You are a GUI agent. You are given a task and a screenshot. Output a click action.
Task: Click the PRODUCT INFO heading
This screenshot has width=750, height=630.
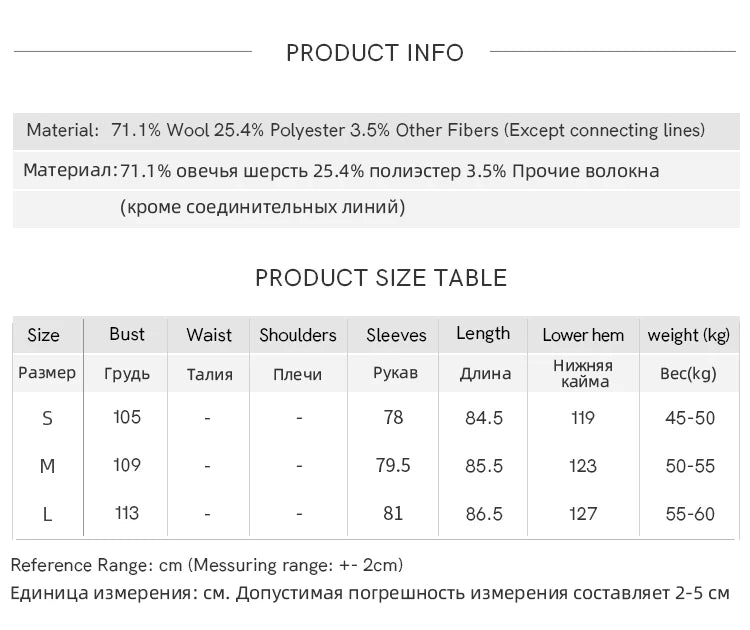375,53
